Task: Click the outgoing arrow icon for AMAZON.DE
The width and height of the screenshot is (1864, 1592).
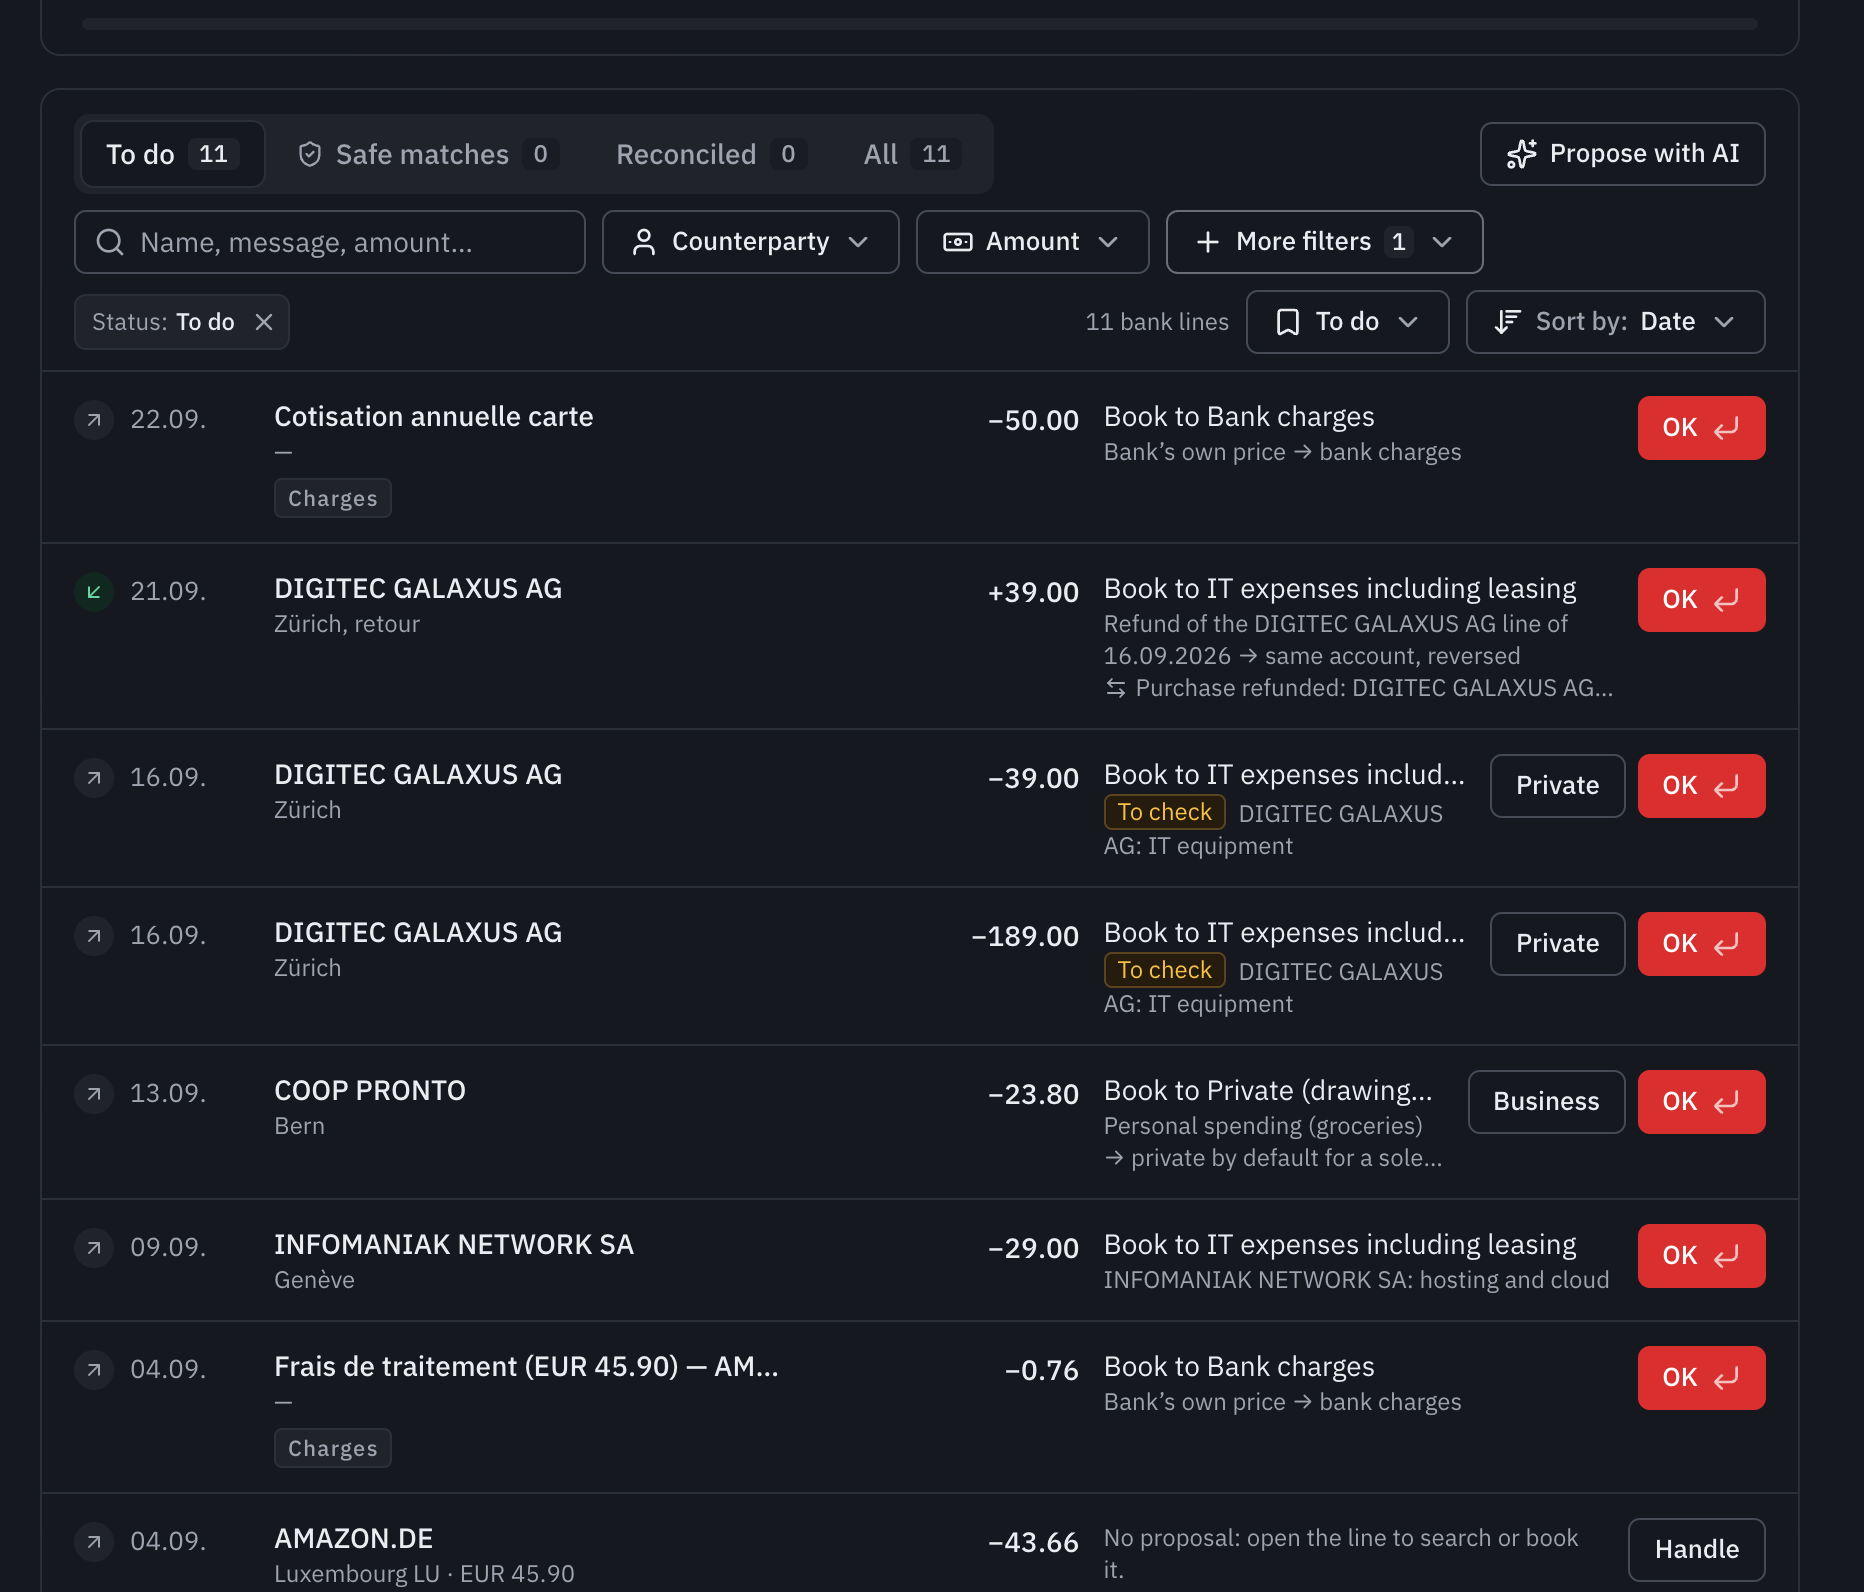Action: [x=94, y=1542]
